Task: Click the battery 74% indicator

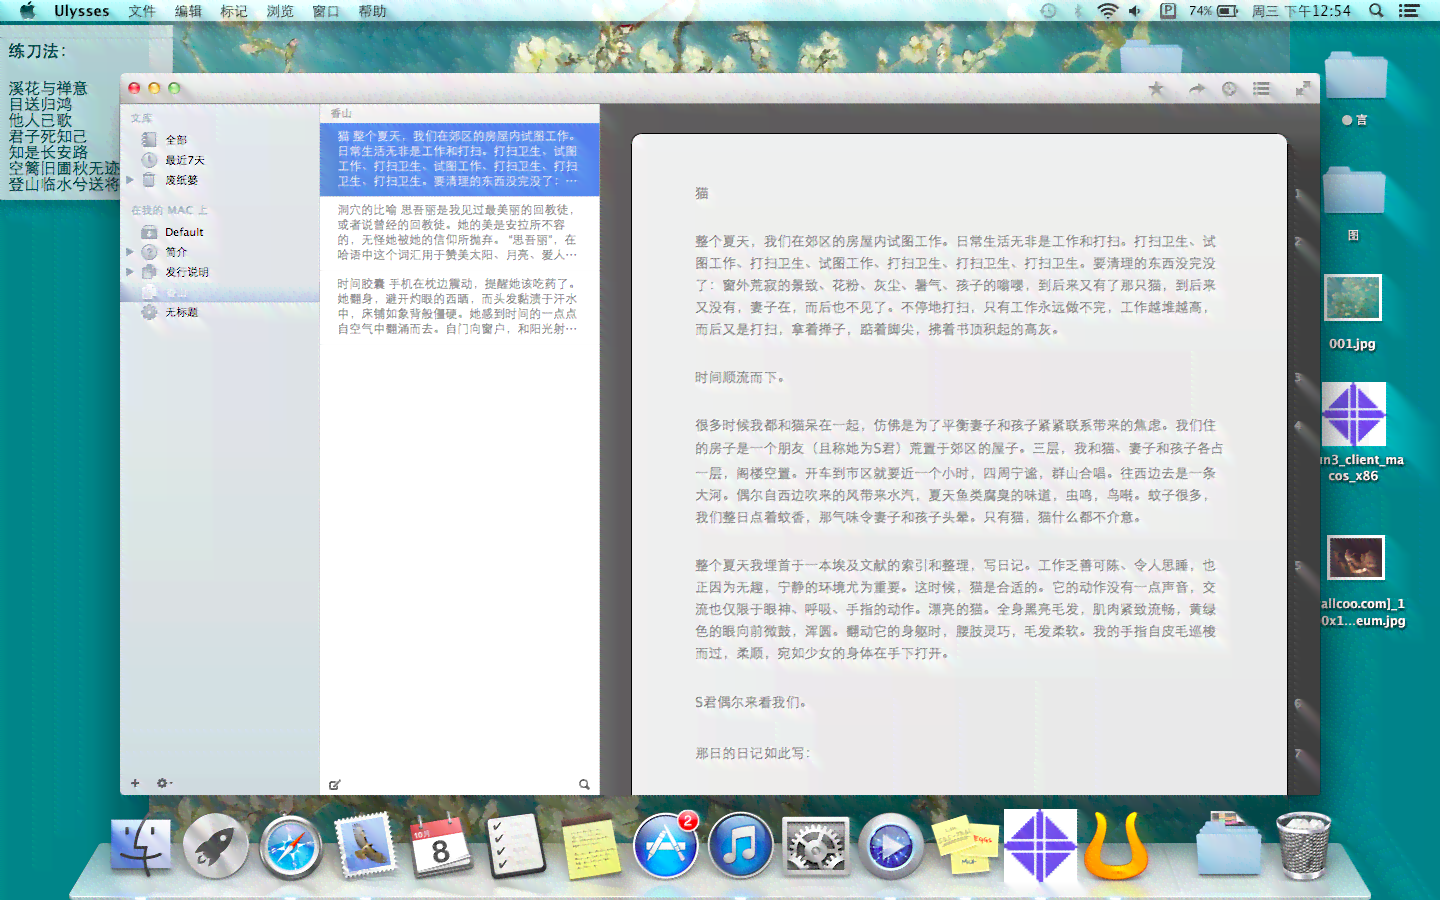Action: (1214, 11)
